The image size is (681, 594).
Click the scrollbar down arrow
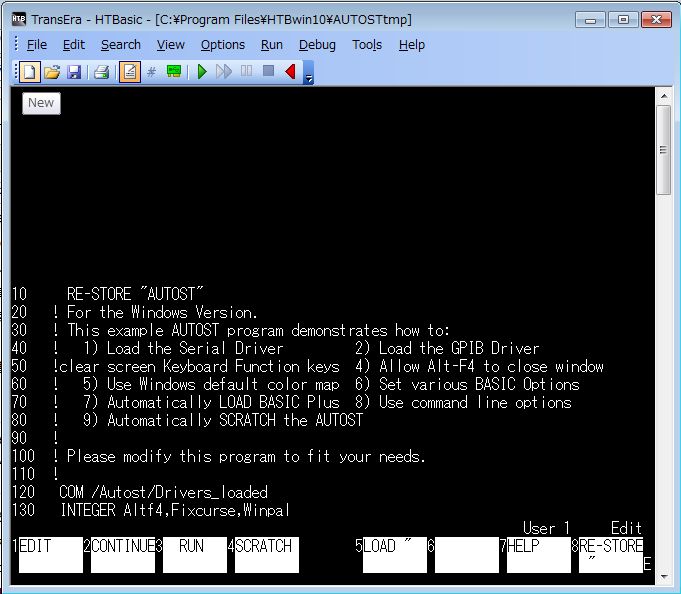pyautogui.click(x=664, y=577)
